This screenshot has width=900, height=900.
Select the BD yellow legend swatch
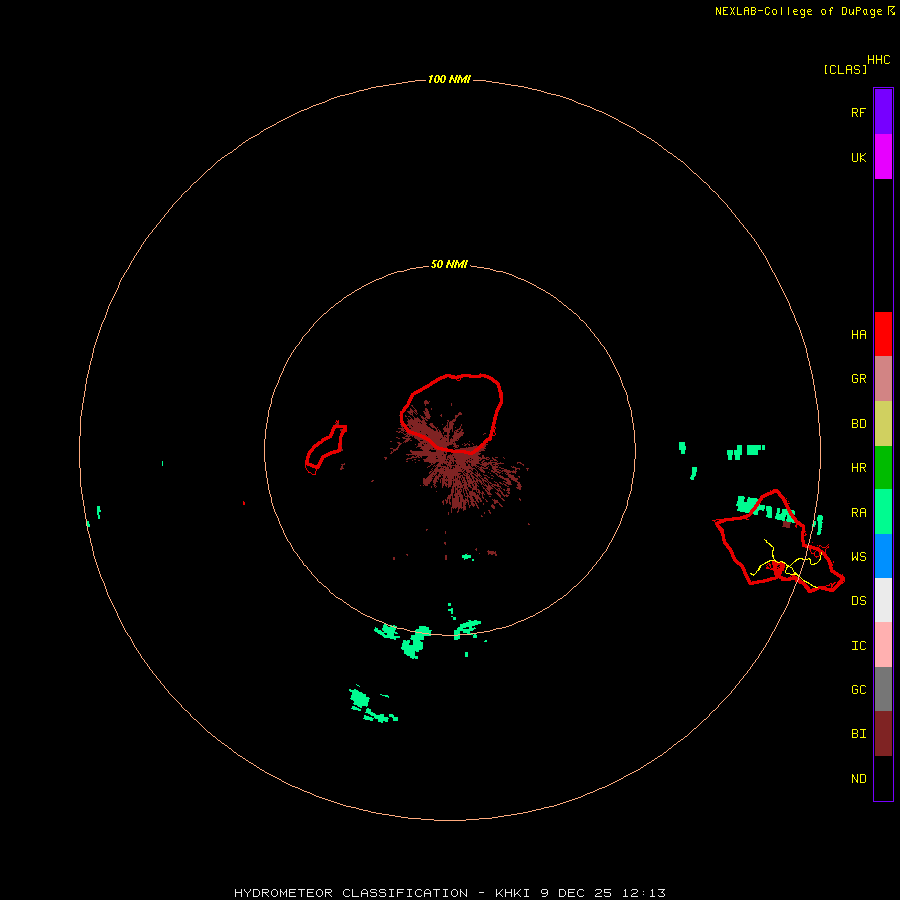click(x=883, y=424)
